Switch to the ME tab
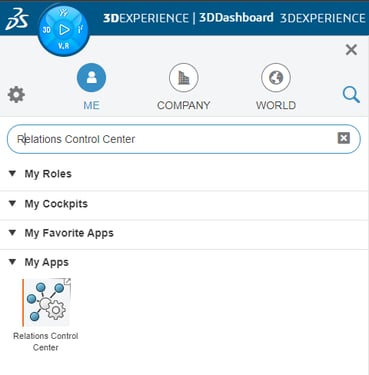 [x=91, y=87]
